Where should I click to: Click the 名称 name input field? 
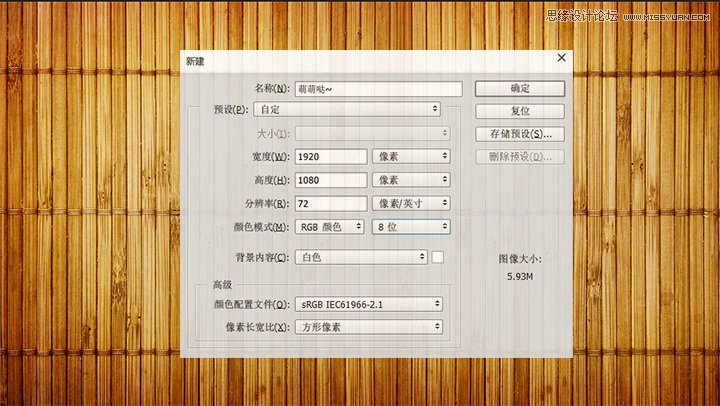[379, 88]
